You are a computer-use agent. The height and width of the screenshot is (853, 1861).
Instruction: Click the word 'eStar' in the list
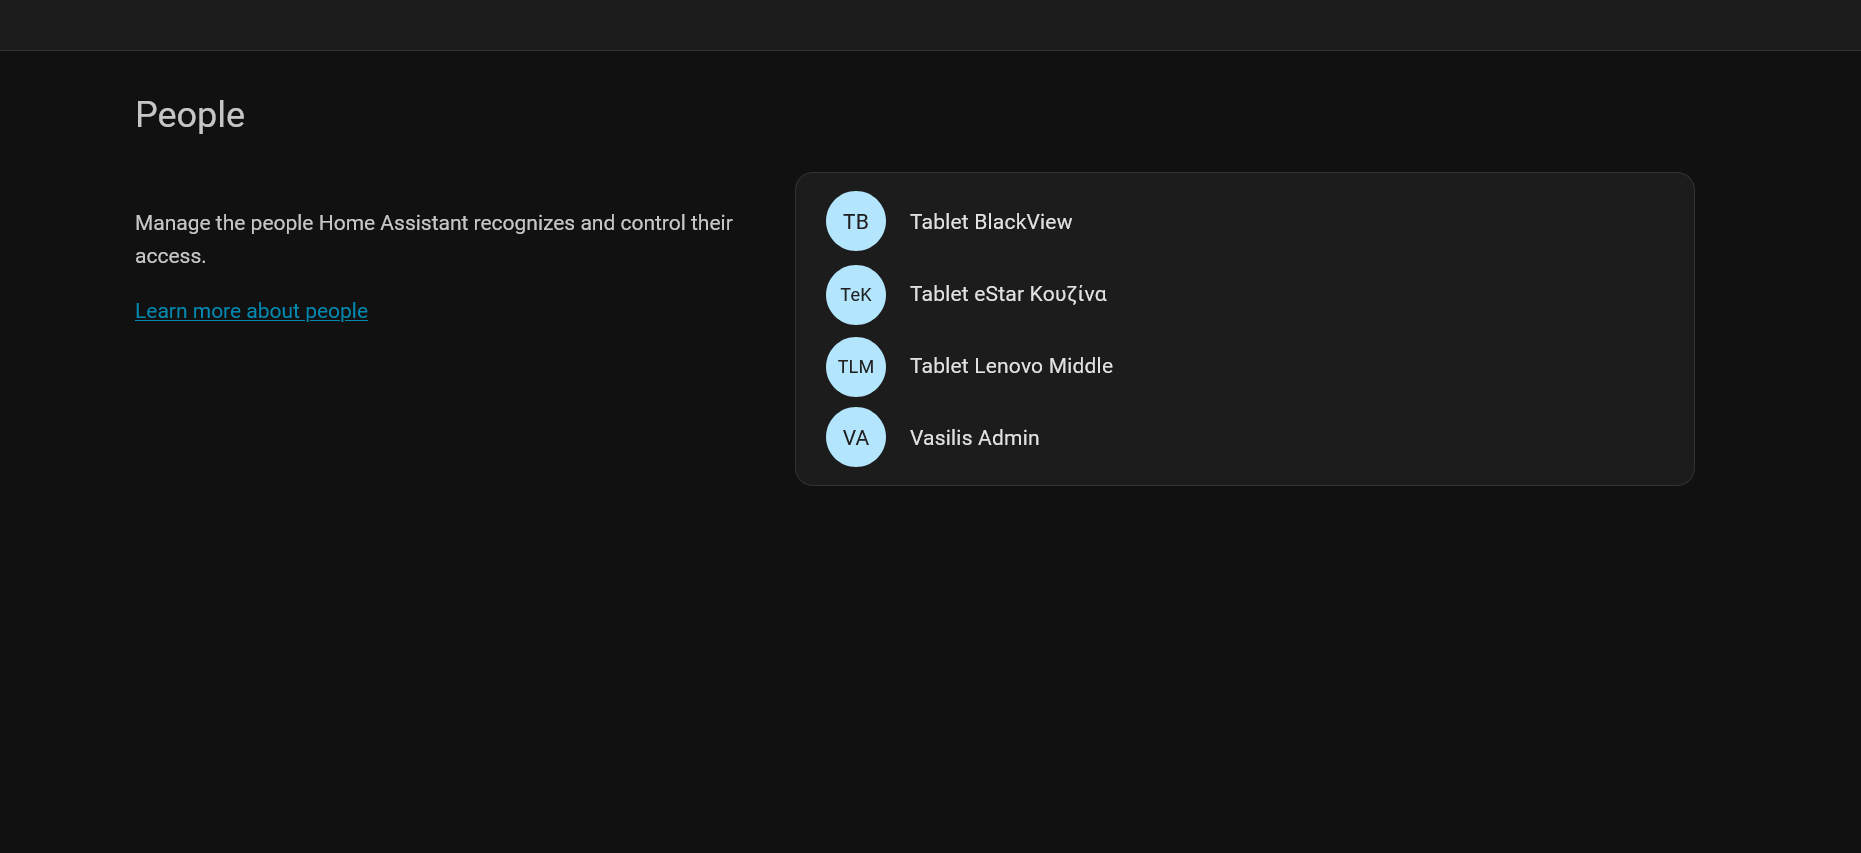(x=999, y=294)
